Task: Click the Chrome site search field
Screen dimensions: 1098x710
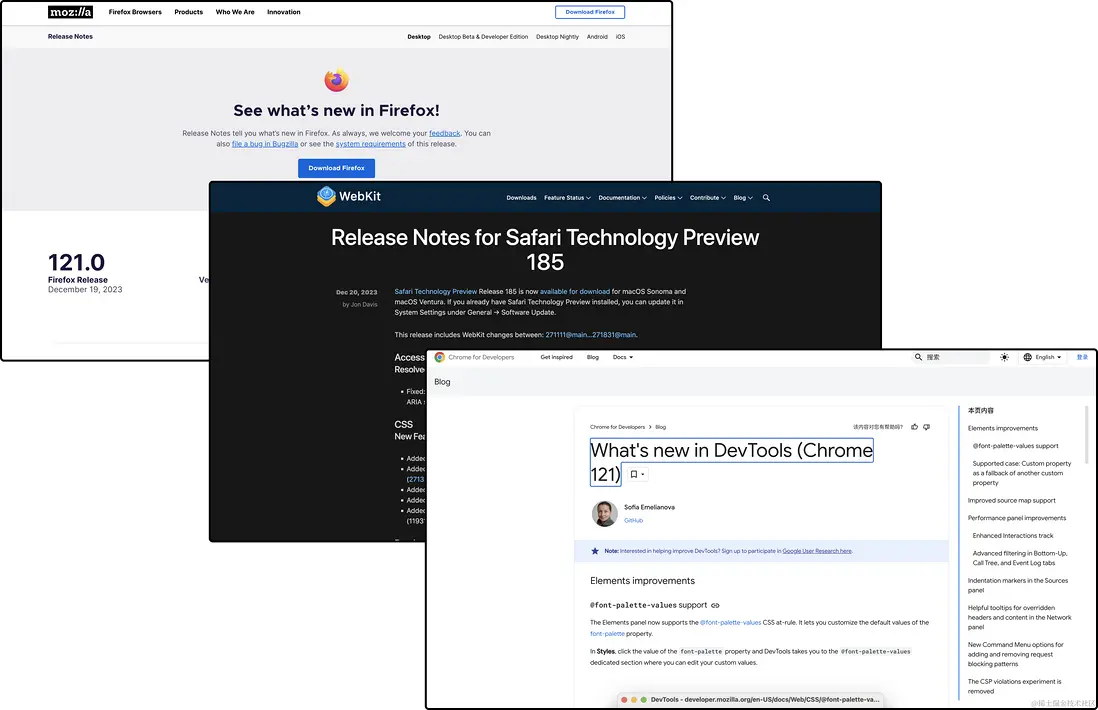Action: coord(951,357)
